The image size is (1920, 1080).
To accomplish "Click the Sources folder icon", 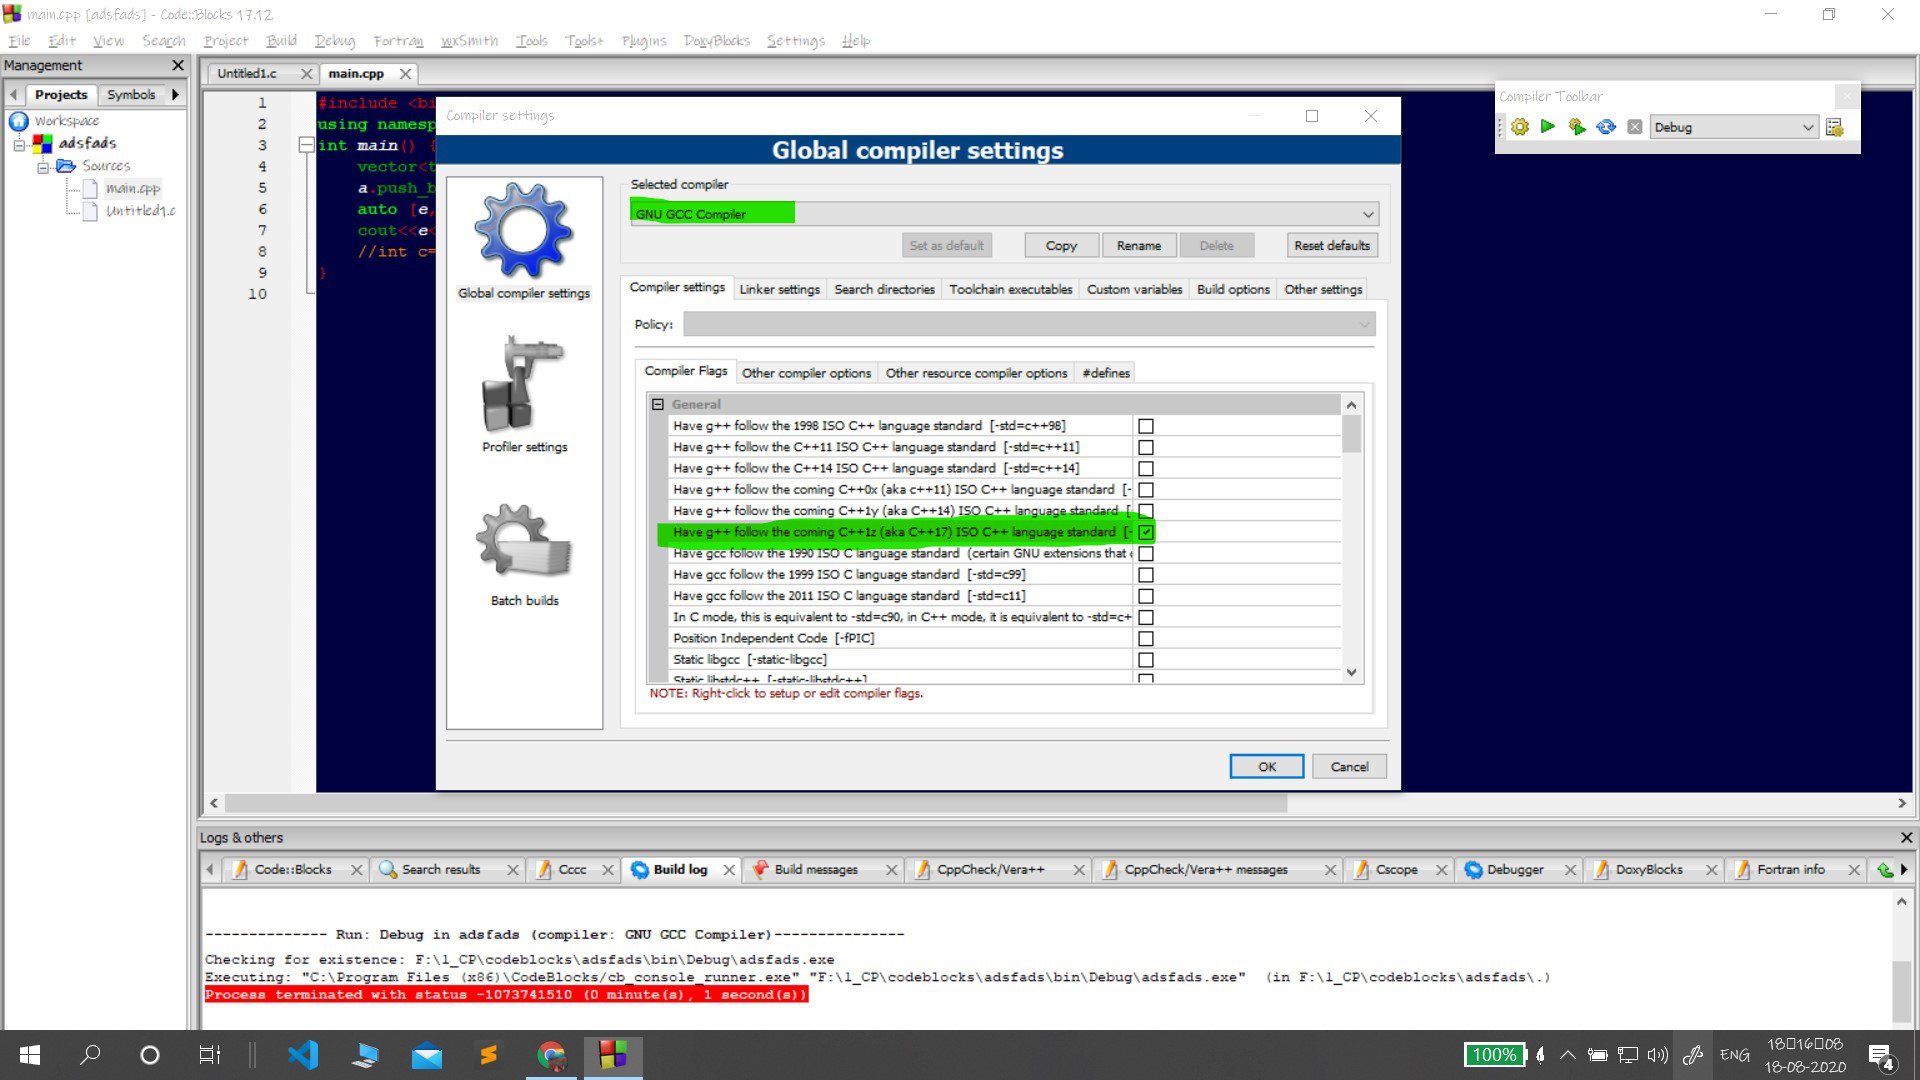I will pos(66,166).
